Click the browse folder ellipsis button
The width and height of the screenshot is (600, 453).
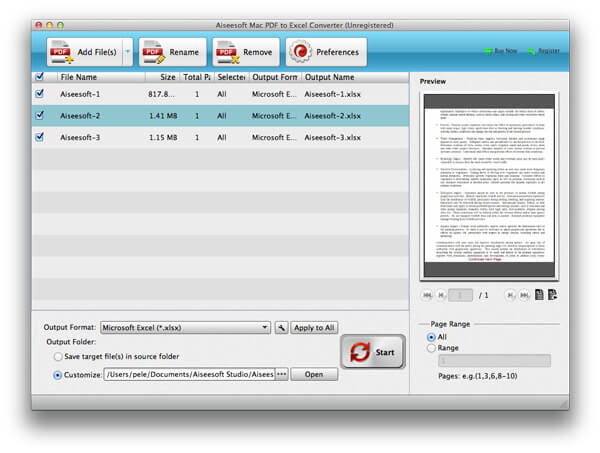[282, 374]
